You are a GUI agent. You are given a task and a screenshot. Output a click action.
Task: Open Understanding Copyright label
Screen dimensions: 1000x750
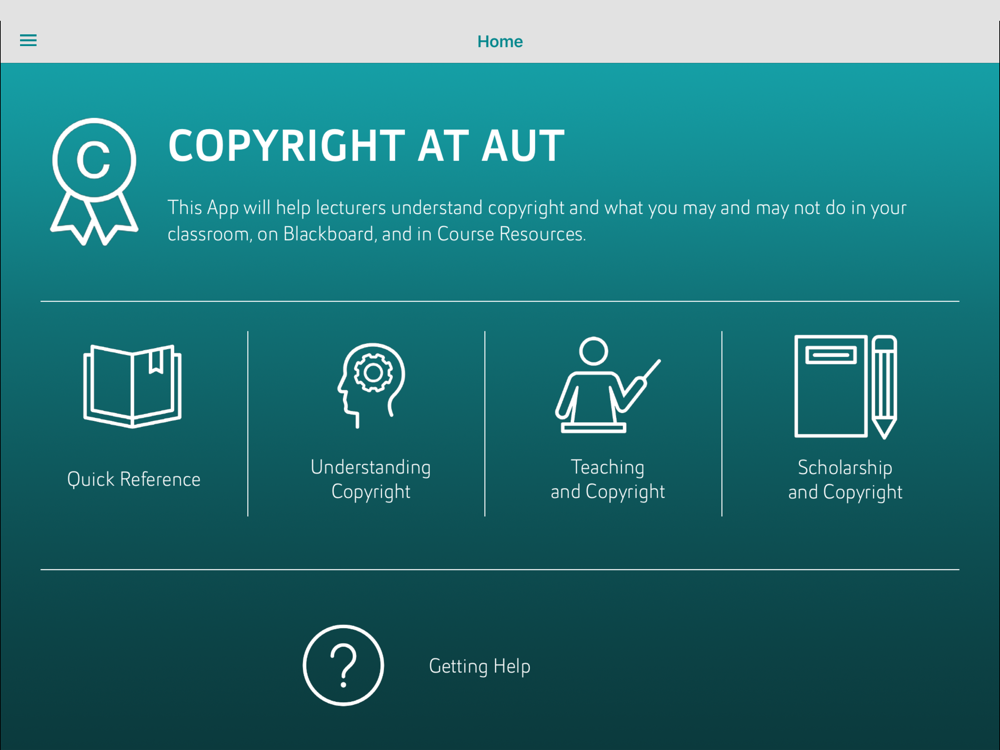[371, 480]
